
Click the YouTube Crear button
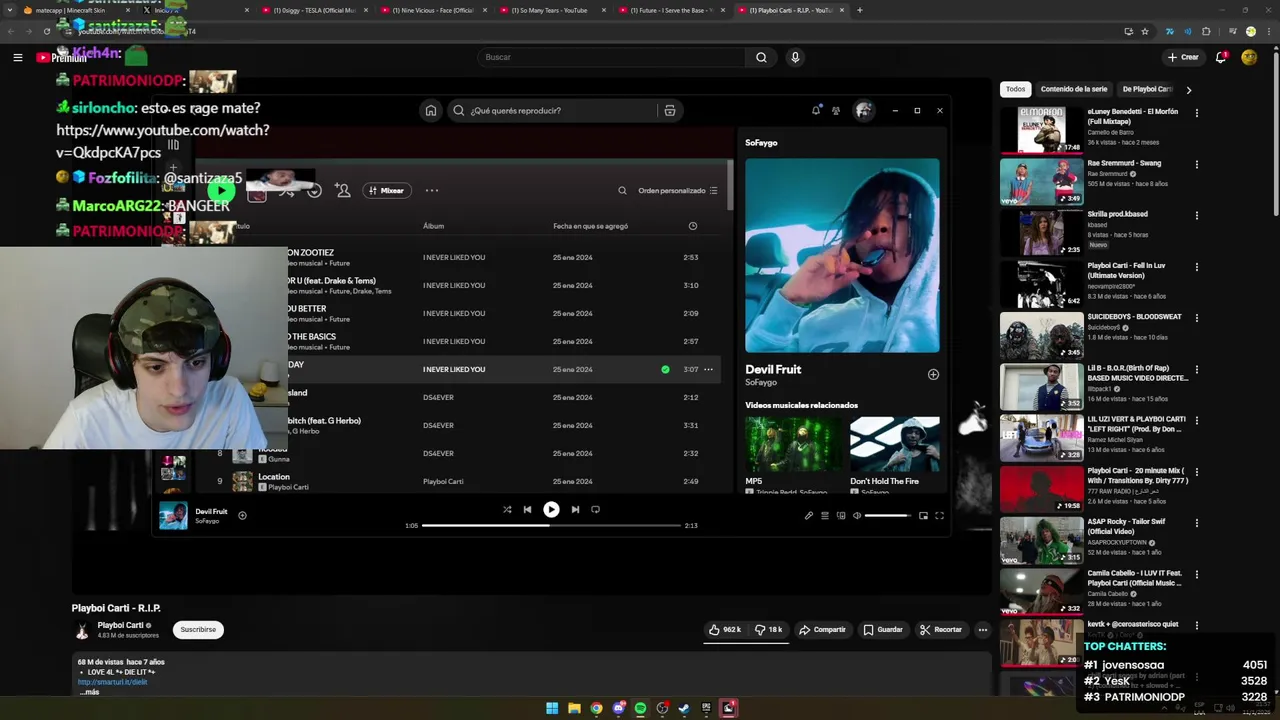pyautogui.click(x=1183, y=57)
